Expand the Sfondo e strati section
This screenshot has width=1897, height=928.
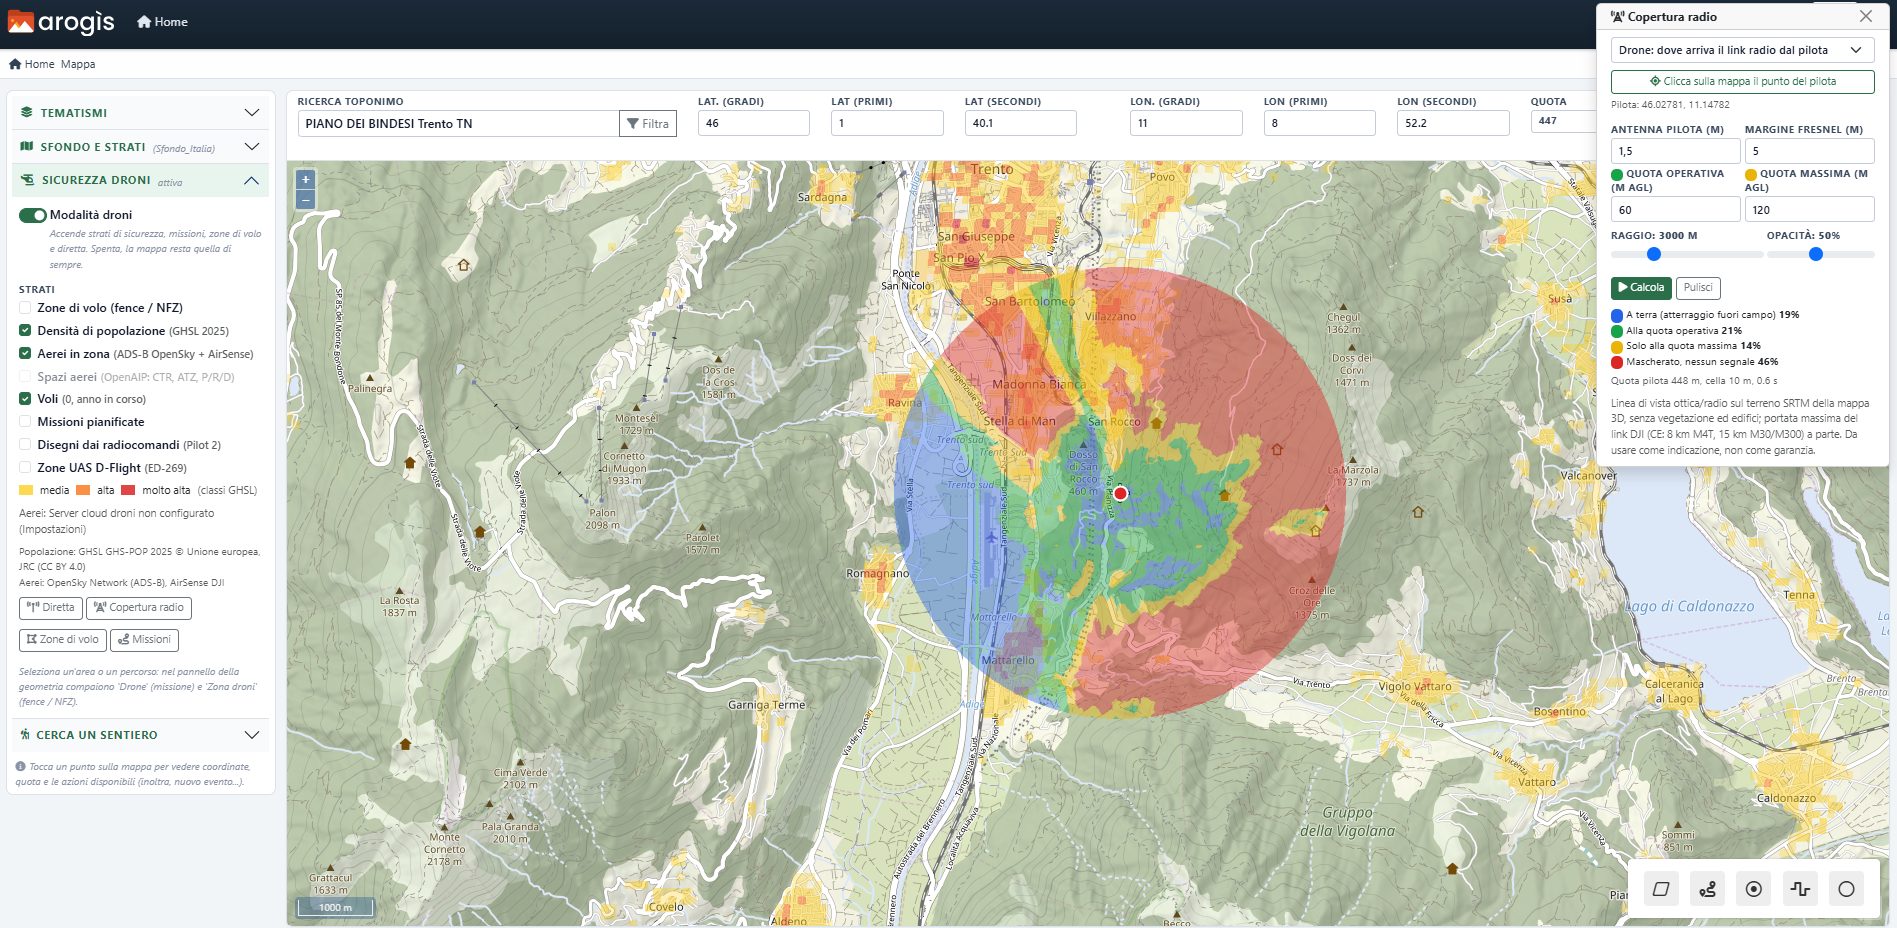(140, 147)
